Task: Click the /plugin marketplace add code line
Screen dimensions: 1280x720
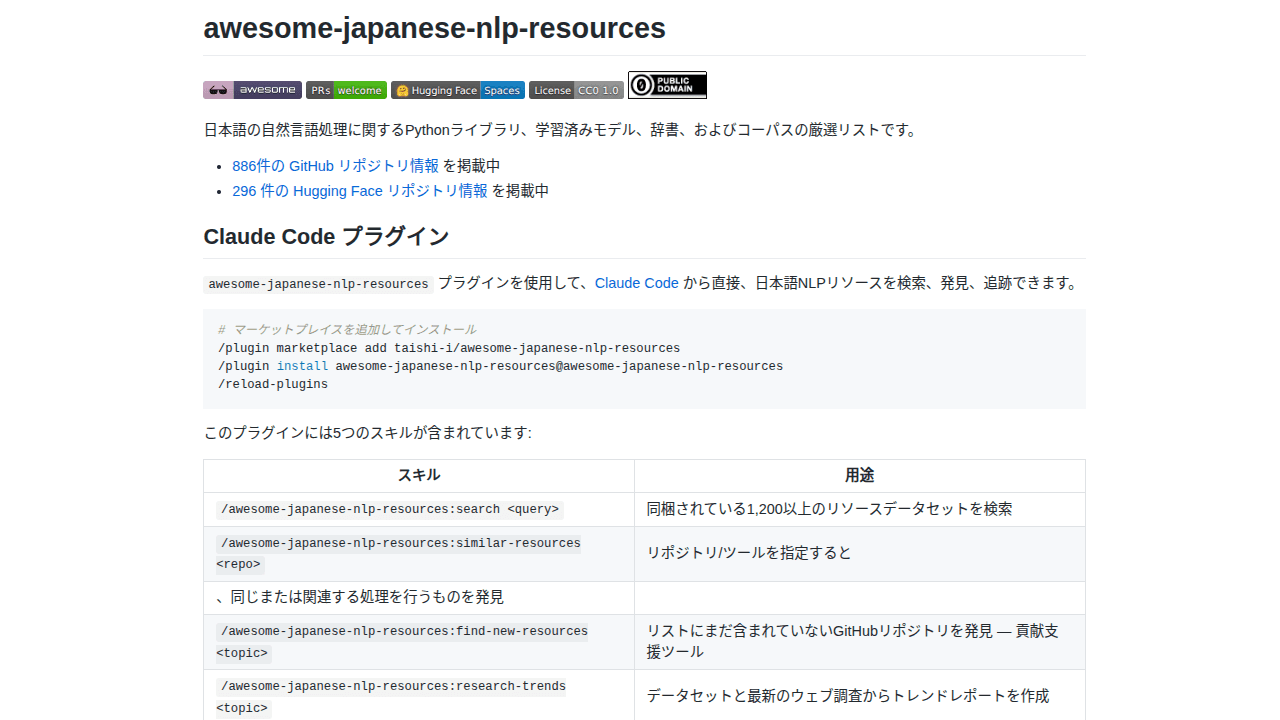Action: pyautogui.click(x=449, y=348)
